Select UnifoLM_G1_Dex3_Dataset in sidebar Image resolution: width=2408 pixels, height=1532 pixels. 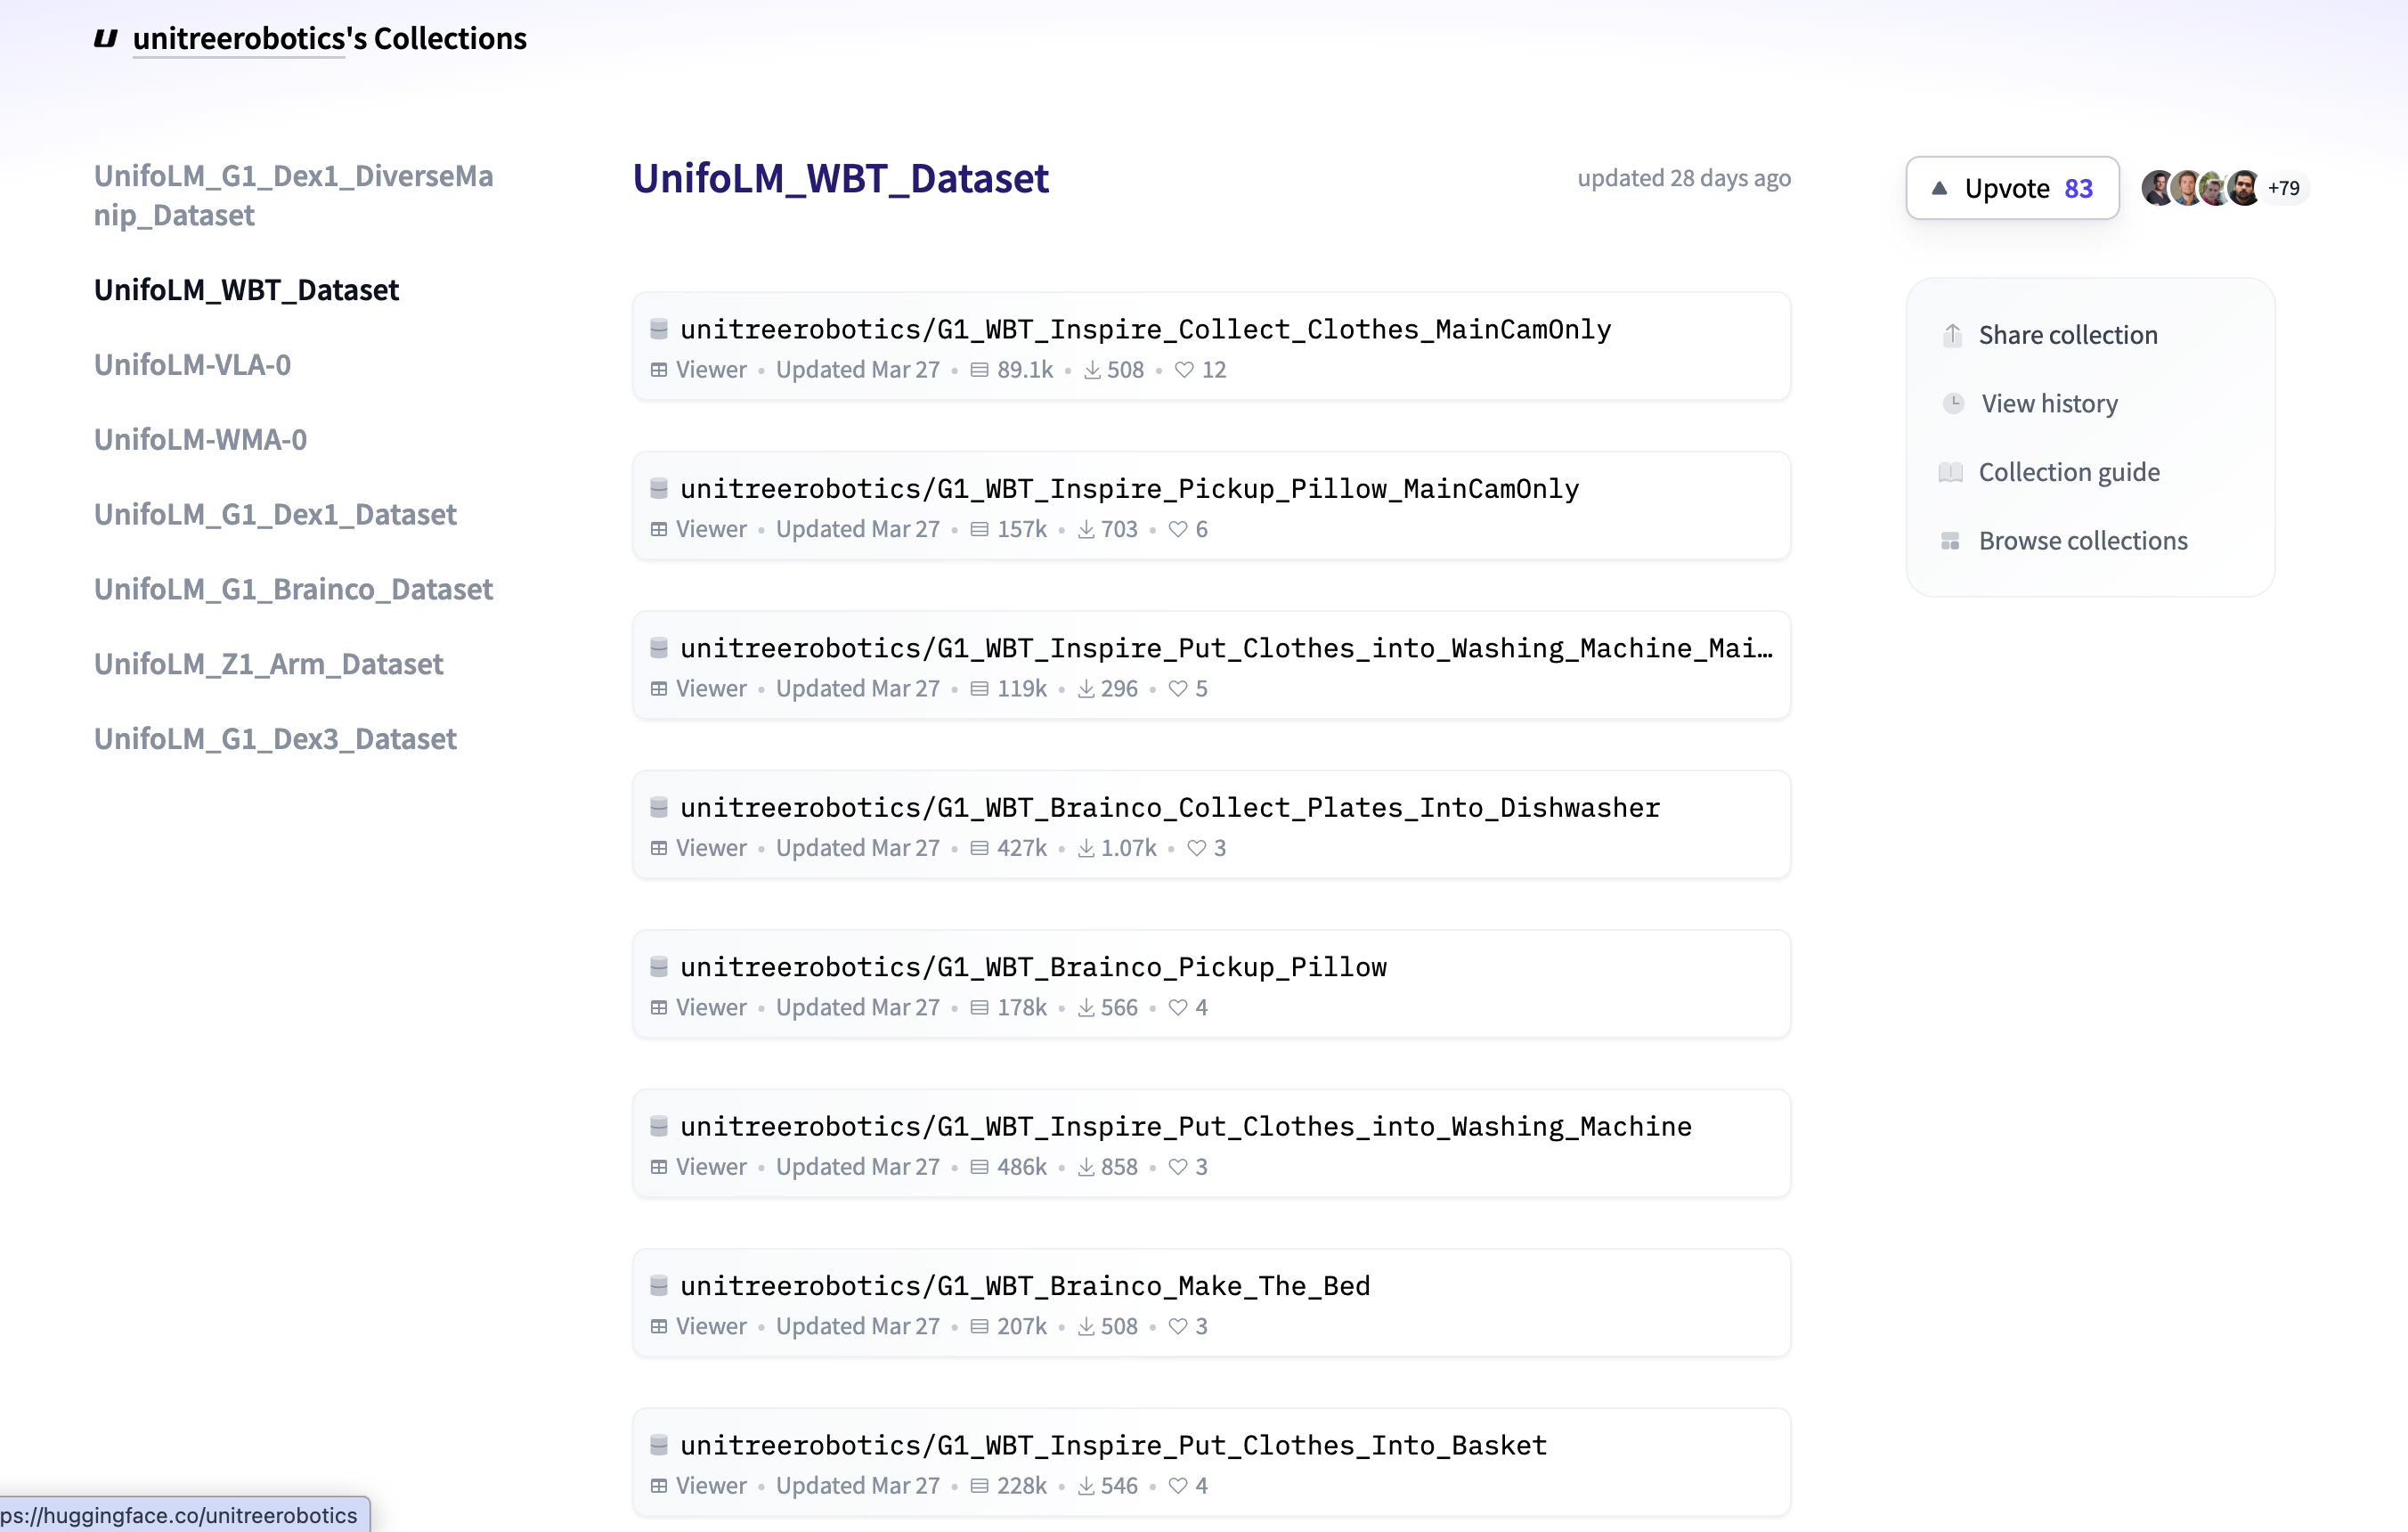(275, 738)
